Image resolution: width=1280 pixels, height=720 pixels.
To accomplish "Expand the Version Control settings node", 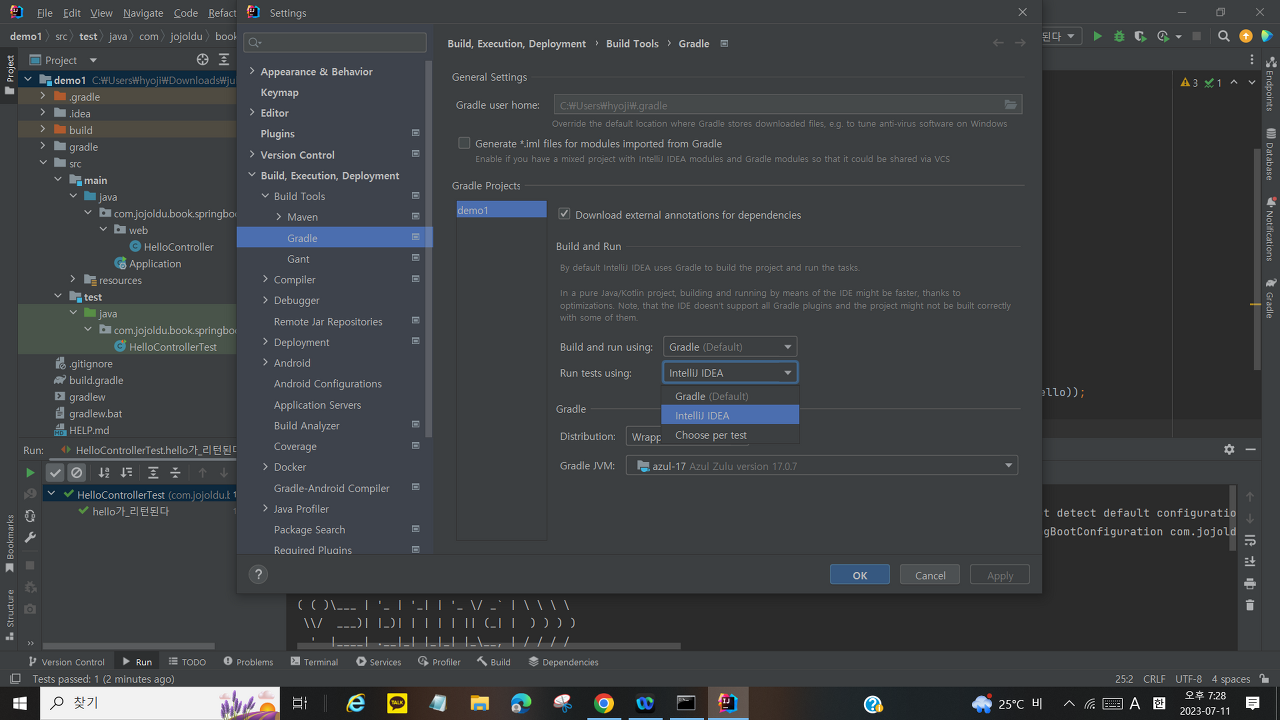I will pyautogui.click(x=252, y=155).
